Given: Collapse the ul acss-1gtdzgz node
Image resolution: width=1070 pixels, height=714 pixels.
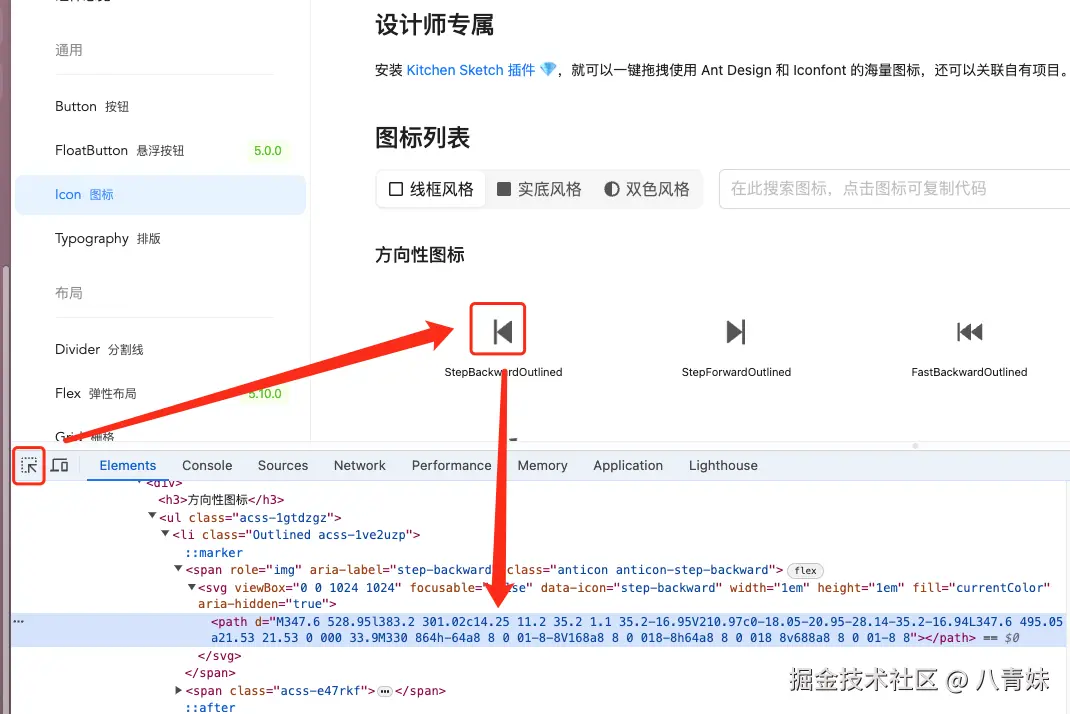Looking at the screenshot, I should [x=152, y=516].
